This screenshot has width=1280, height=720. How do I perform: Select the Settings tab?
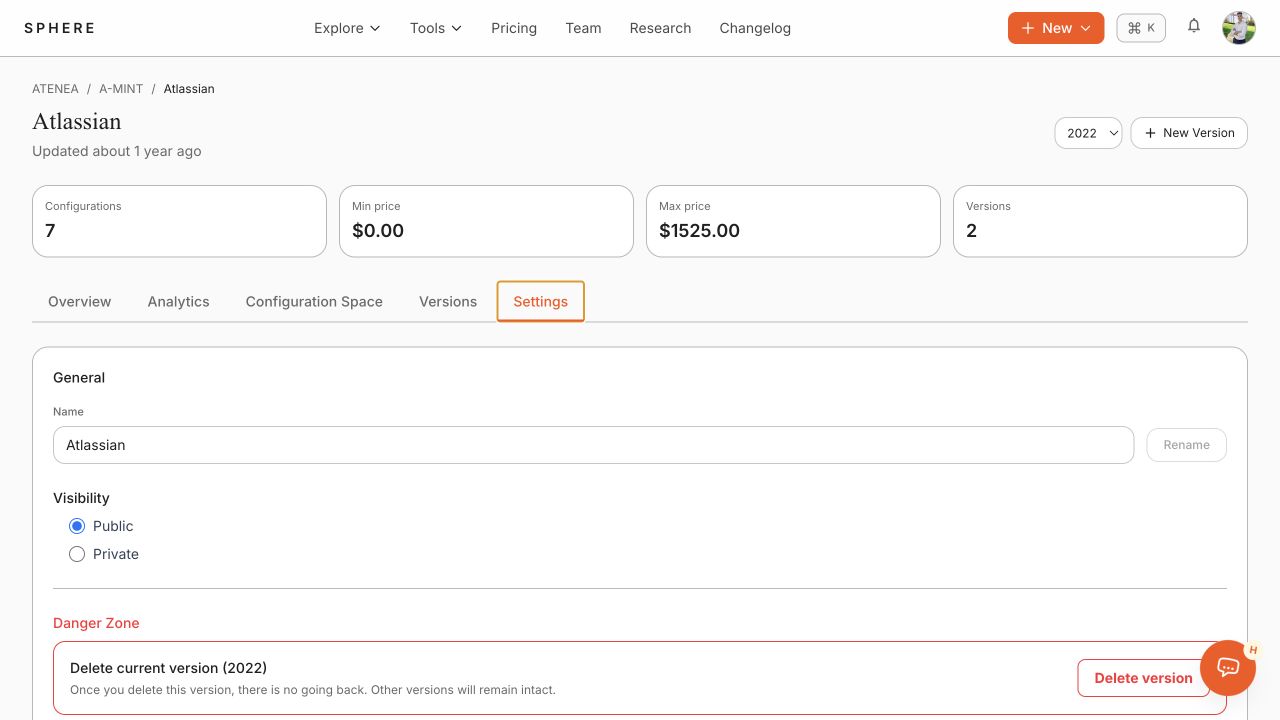coord(540,302)
